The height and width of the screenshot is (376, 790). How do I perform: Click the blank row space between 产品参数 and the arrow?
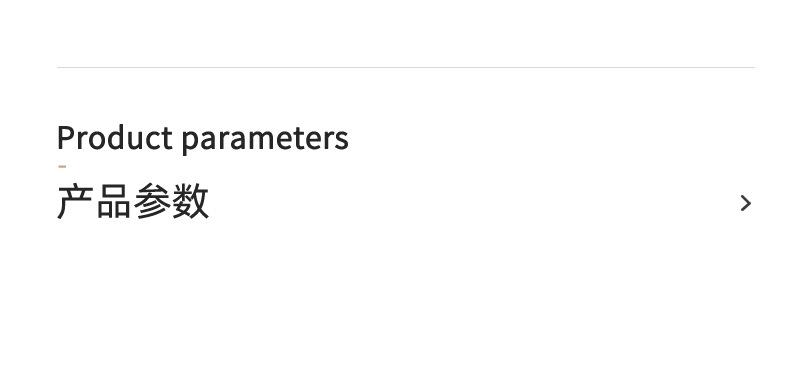pos(474,203)
